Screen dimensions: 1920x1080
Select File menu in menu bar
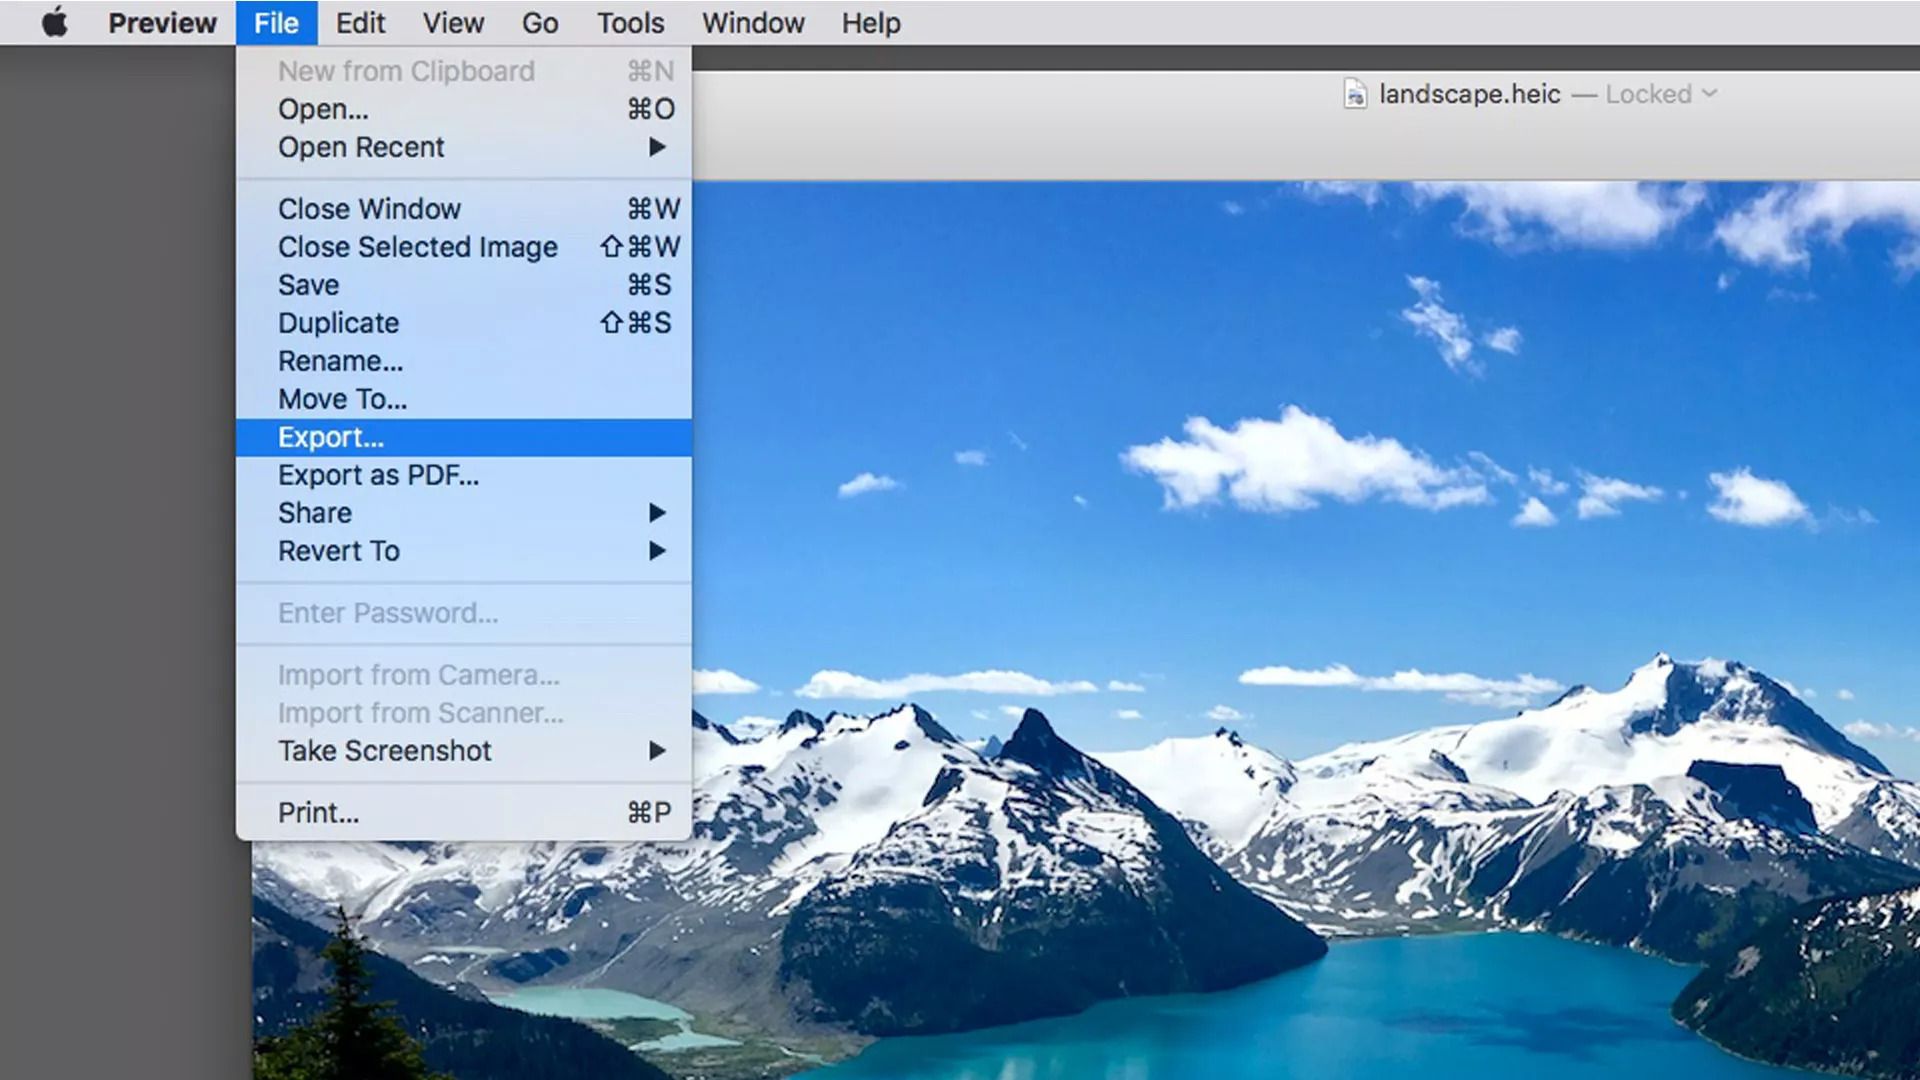tap(276, 22)
